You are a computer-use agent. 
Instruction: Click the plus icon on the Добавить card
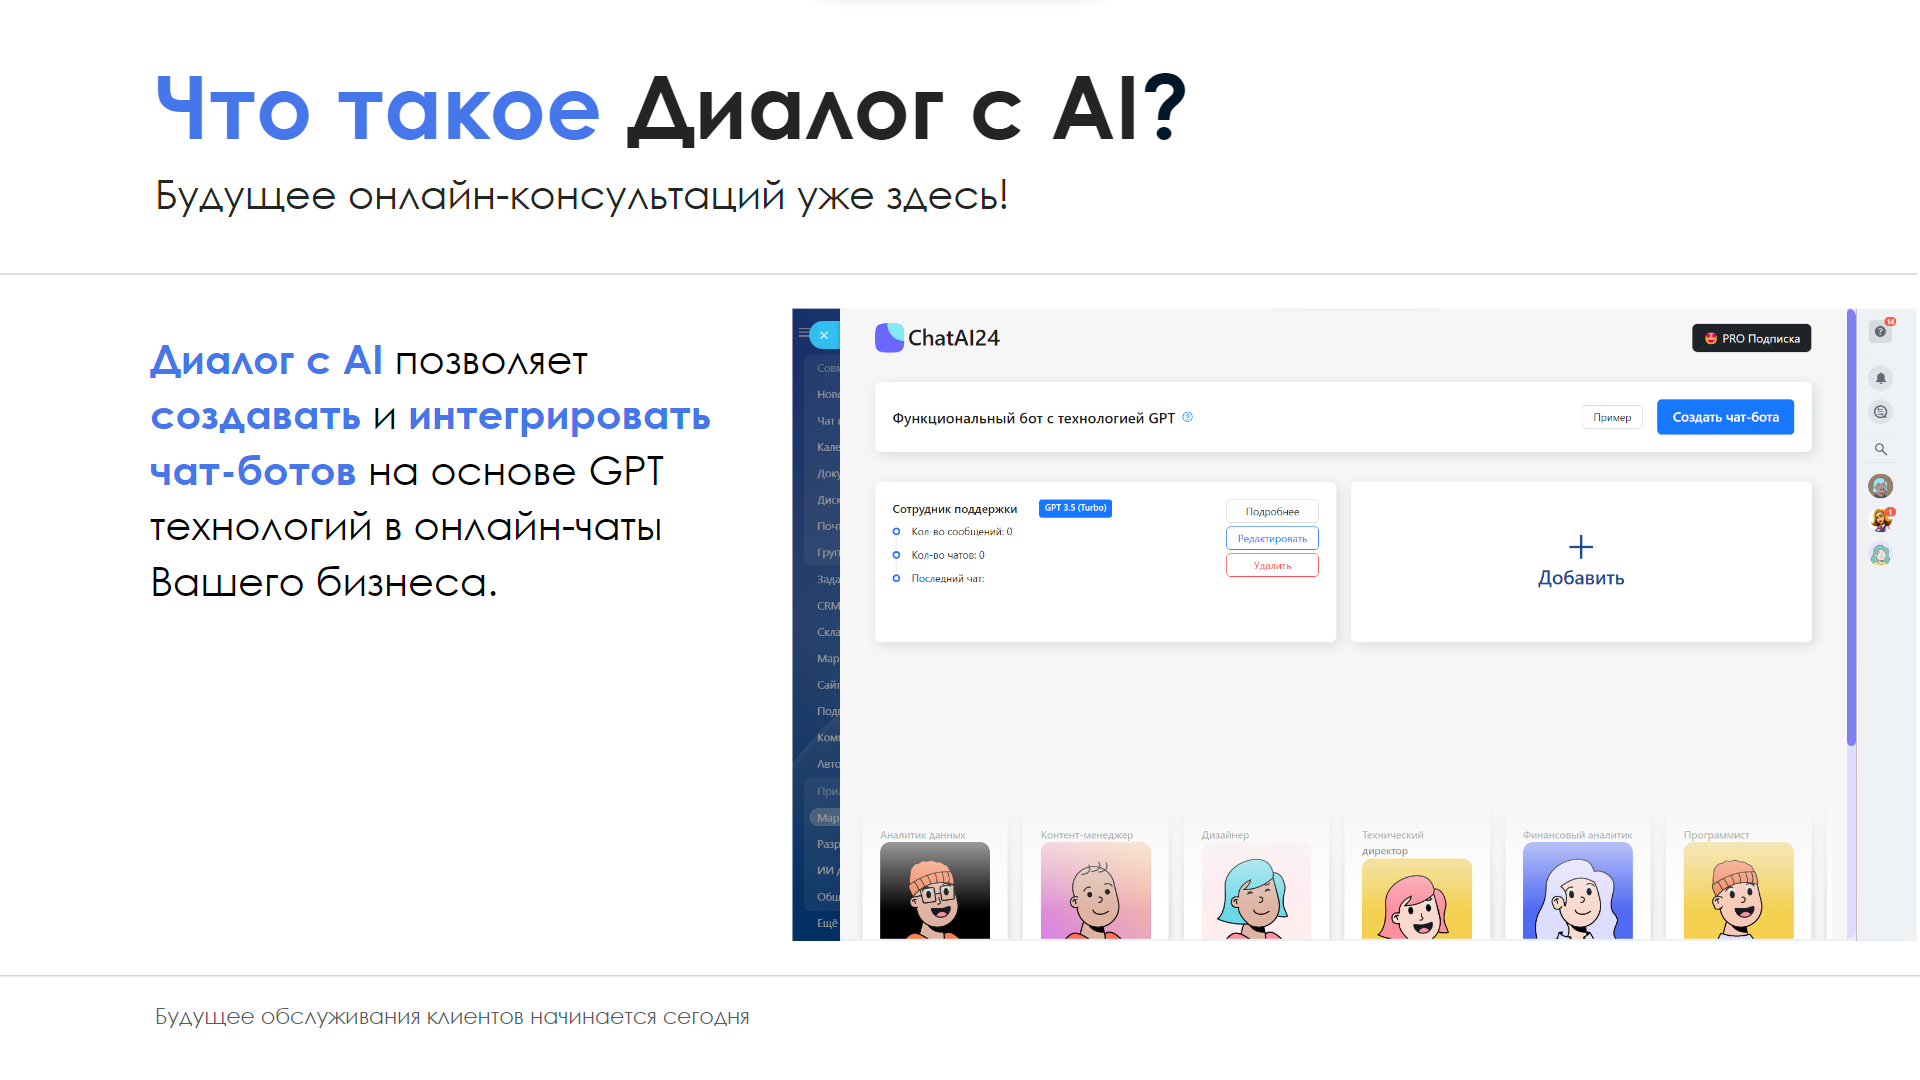click(1581, 547)
